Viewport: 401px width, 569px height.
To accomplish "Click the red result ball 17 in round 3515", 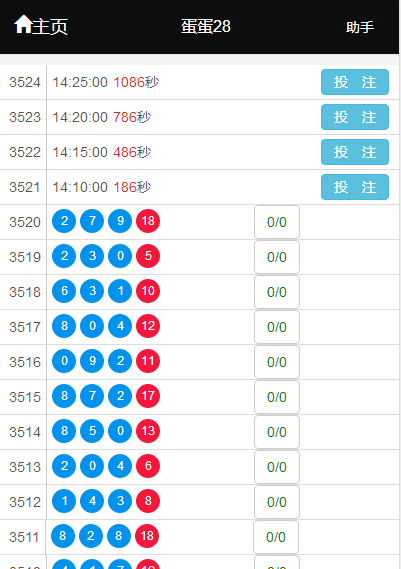I will tap(148, 396).
